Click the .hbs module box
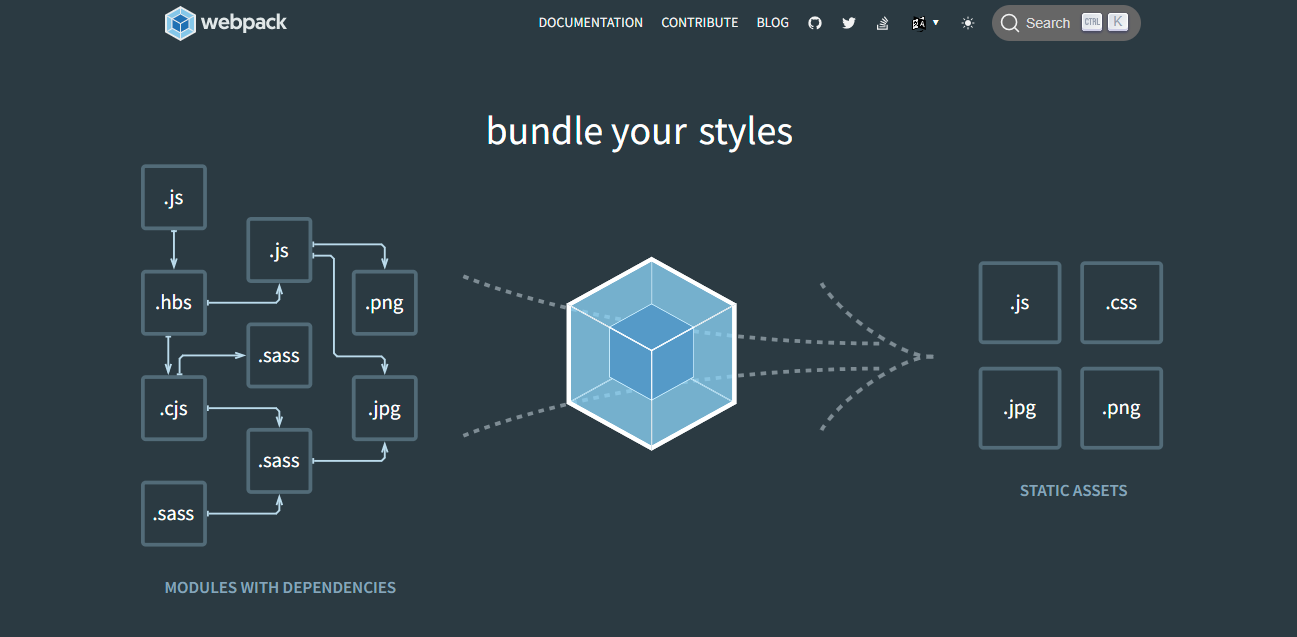This screenshot has width=1297, height=637. pos(174,303)
